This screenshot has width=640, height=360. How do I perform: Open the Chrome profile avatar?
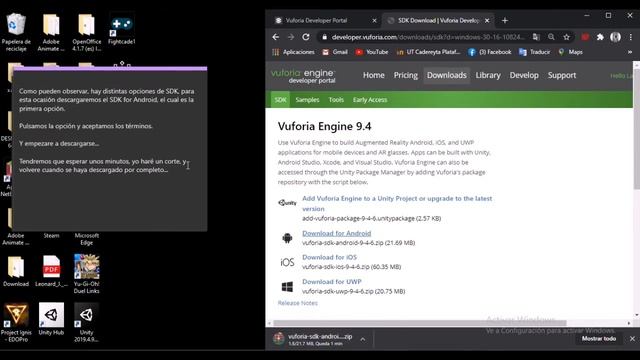615,37
